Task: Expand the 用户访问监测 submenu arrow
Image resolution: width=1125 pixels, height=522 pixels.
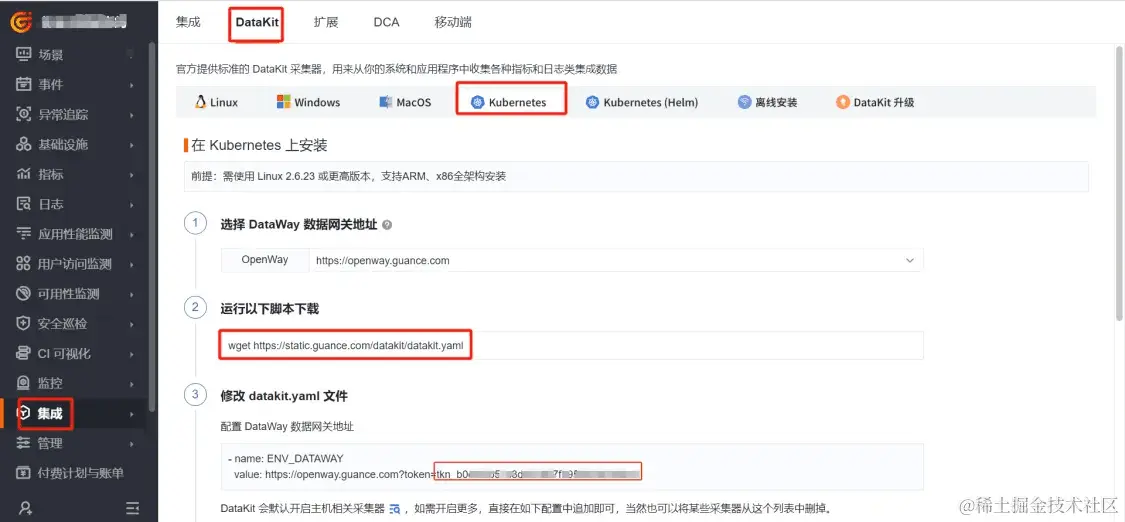Action: click(x=132, y=265)
